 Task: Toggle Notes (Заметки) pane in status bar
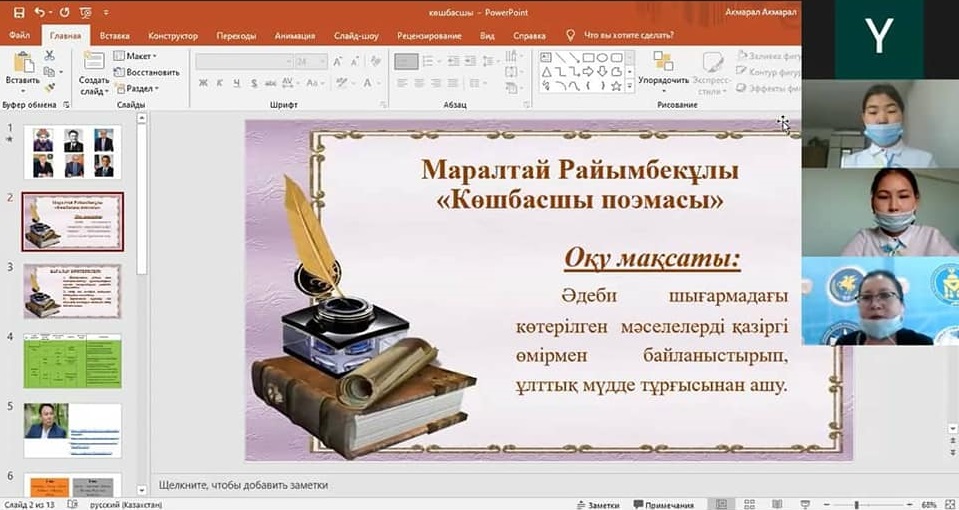(x=598, y=504)
